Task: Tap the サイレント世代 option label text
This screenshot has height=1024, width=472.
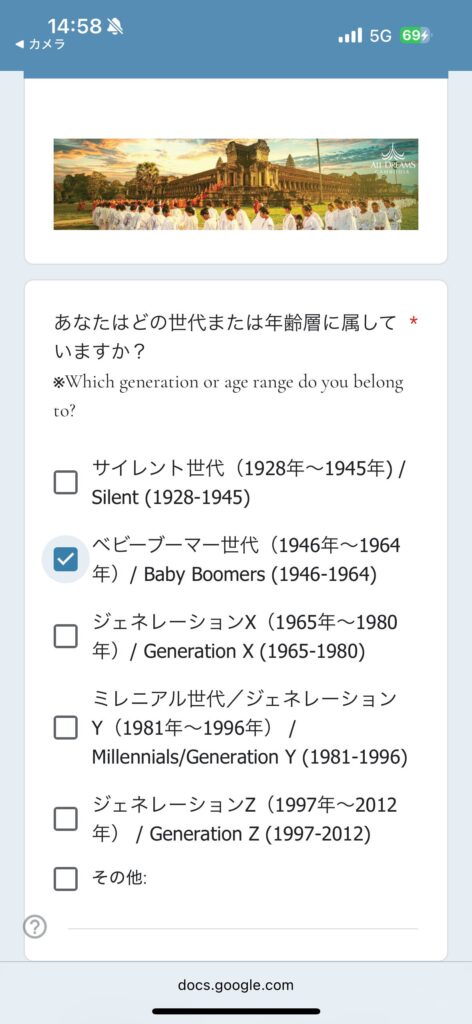Action: coord(249,483)
